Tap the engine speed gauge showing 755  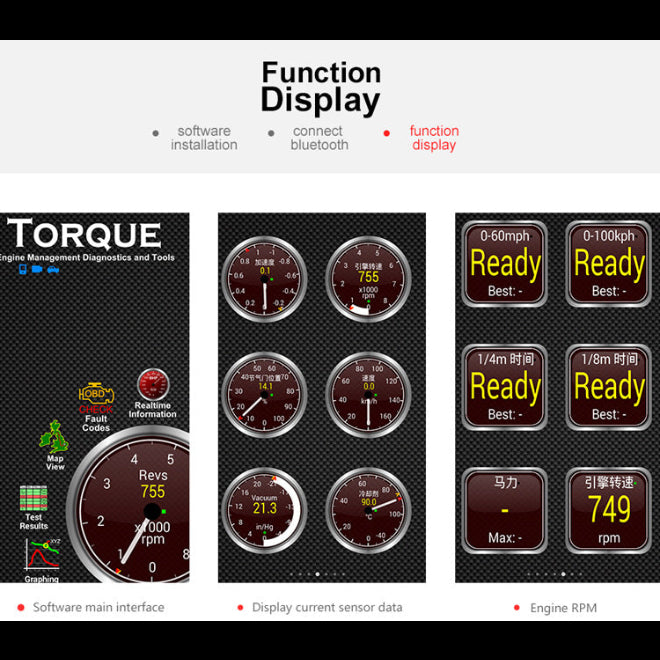coord(368,279)
